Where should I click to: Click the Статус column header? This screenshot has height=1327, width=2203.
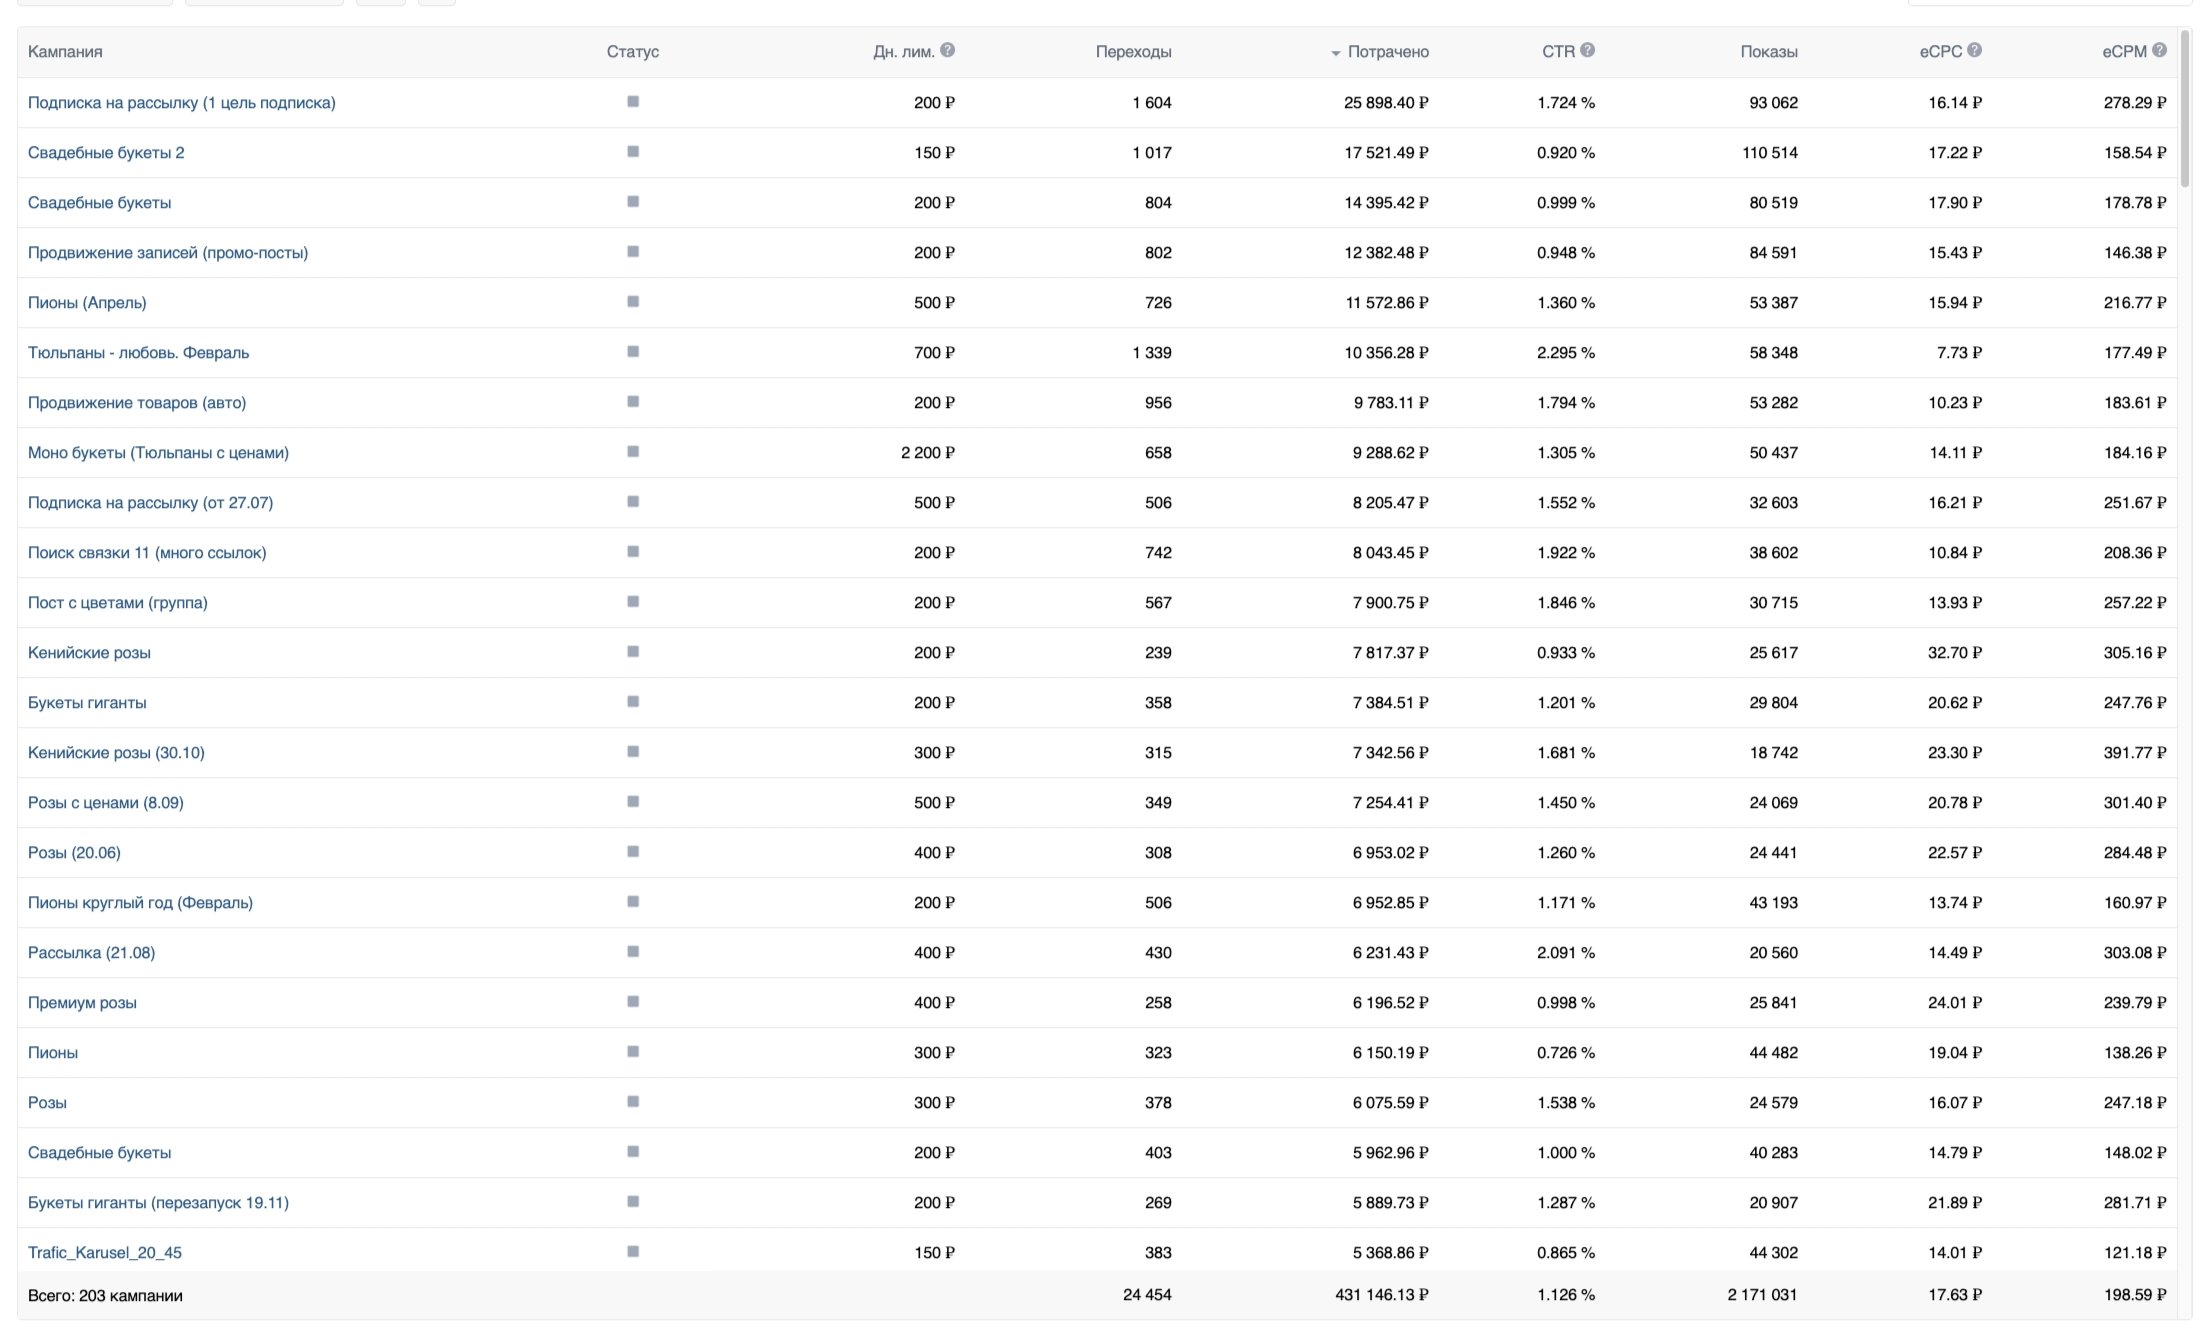pos(632,52)
